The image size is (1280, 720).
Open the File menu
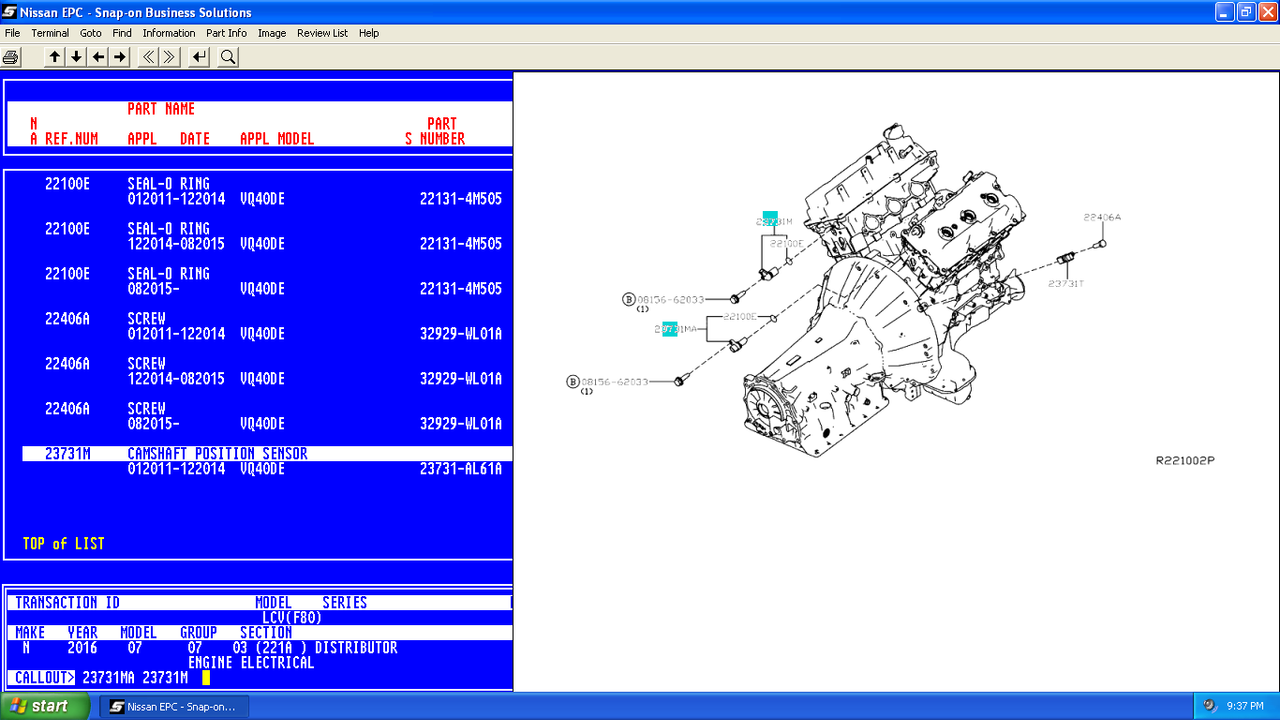coord(12,33)
